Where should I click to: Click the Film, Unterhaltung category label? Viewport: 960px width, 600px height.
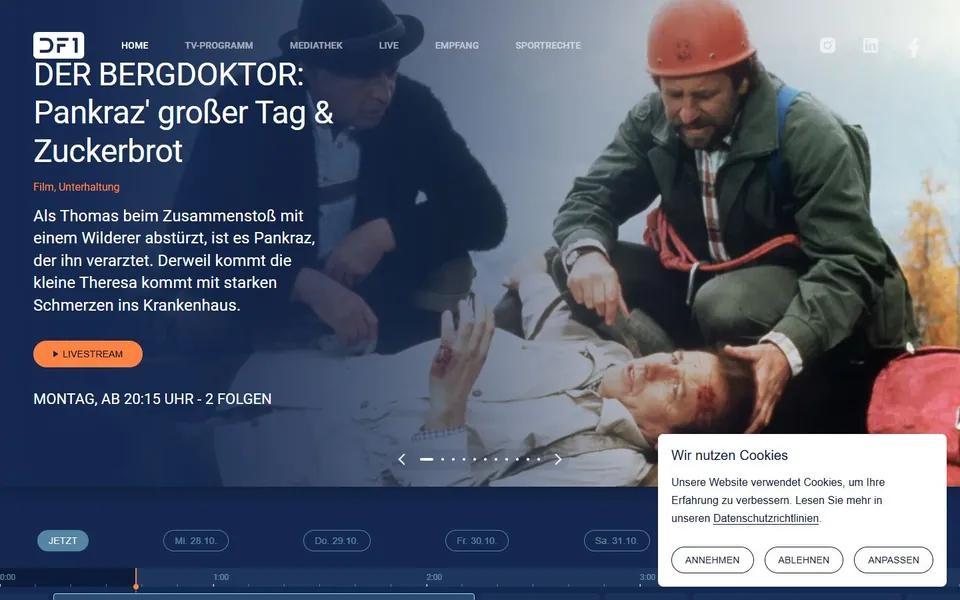77,187
